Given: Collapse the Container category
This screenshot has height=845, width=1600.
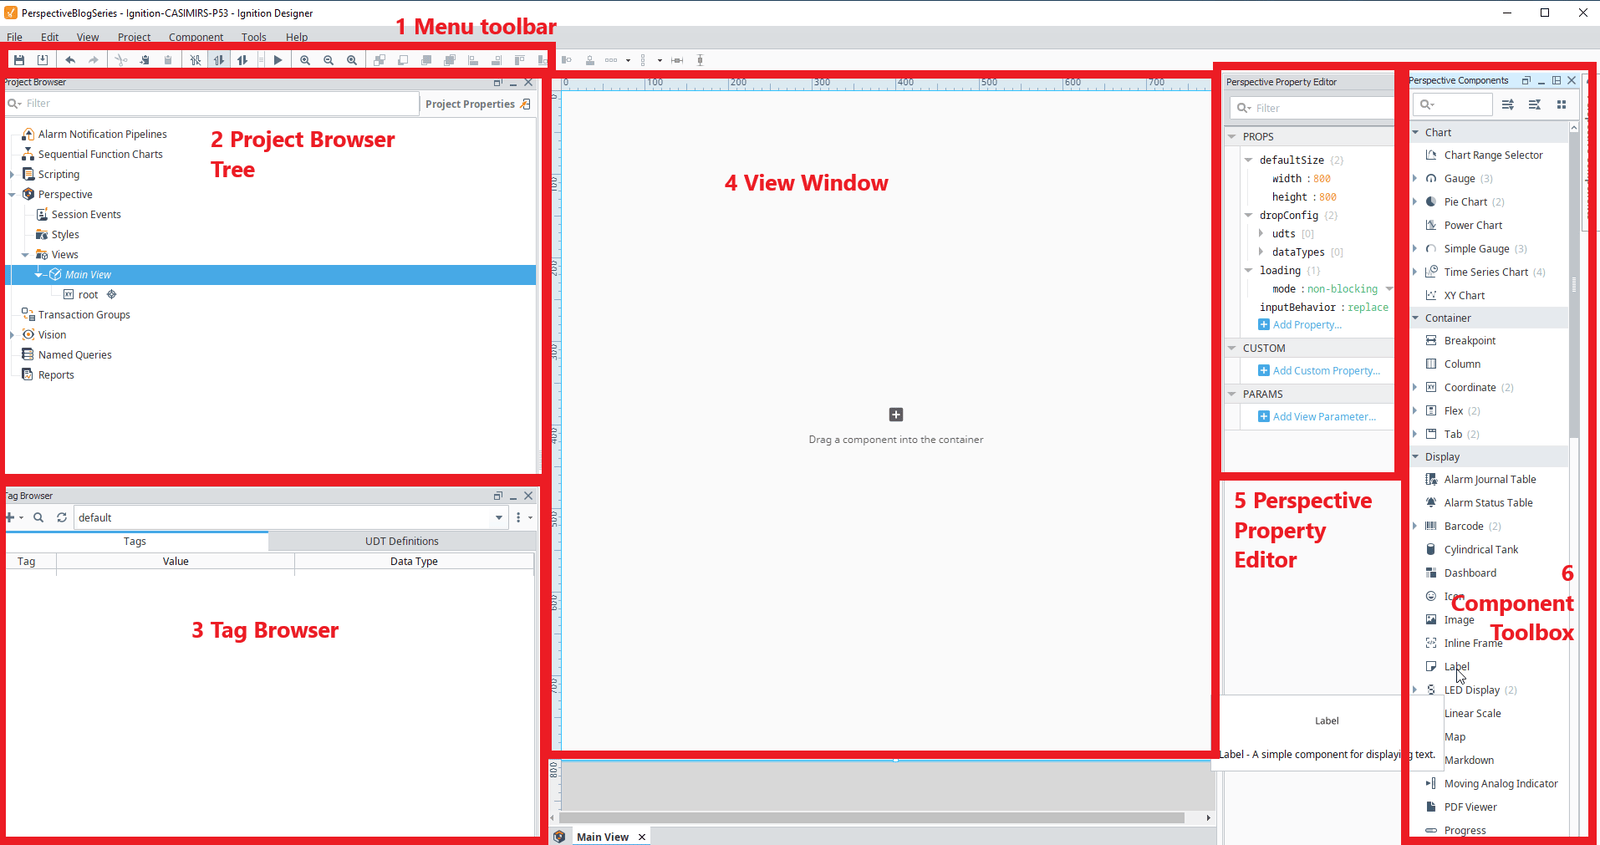Looking at the screenshot, I should pos(1416,318).
